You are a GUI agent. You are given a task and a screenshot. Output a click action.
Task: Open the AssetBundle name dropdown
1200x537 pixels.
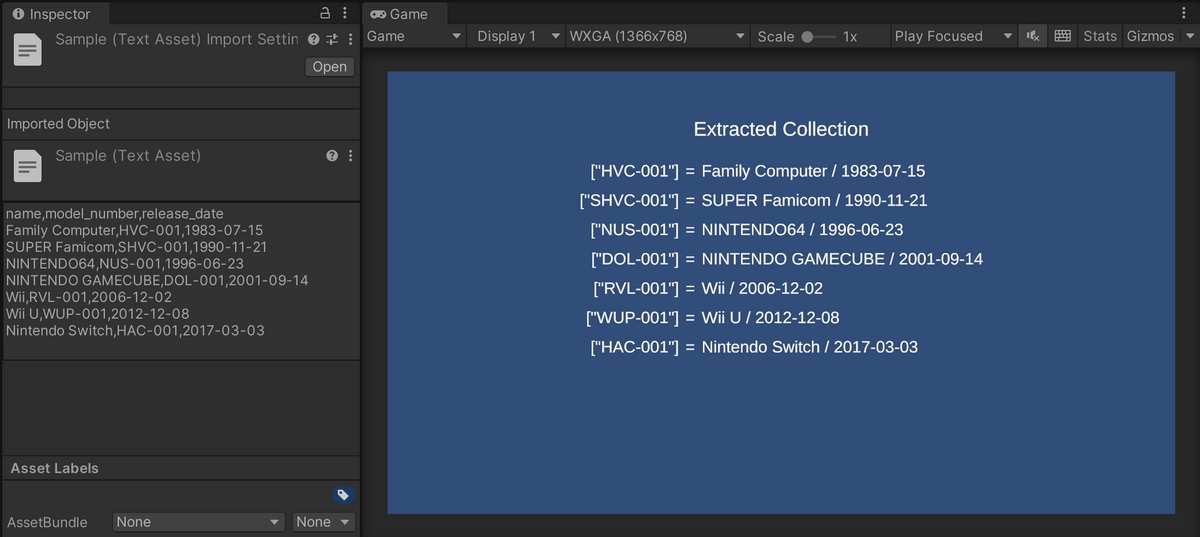199,522
